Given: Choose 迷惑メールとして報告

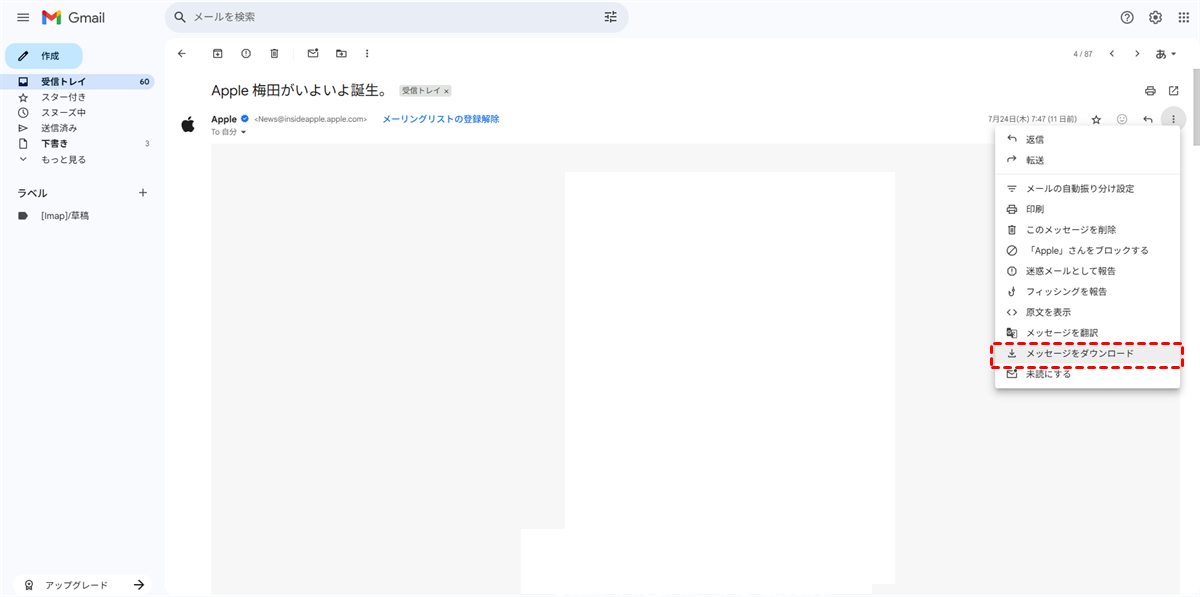Looking at the screenshot, I should [x=1087, y=271].
